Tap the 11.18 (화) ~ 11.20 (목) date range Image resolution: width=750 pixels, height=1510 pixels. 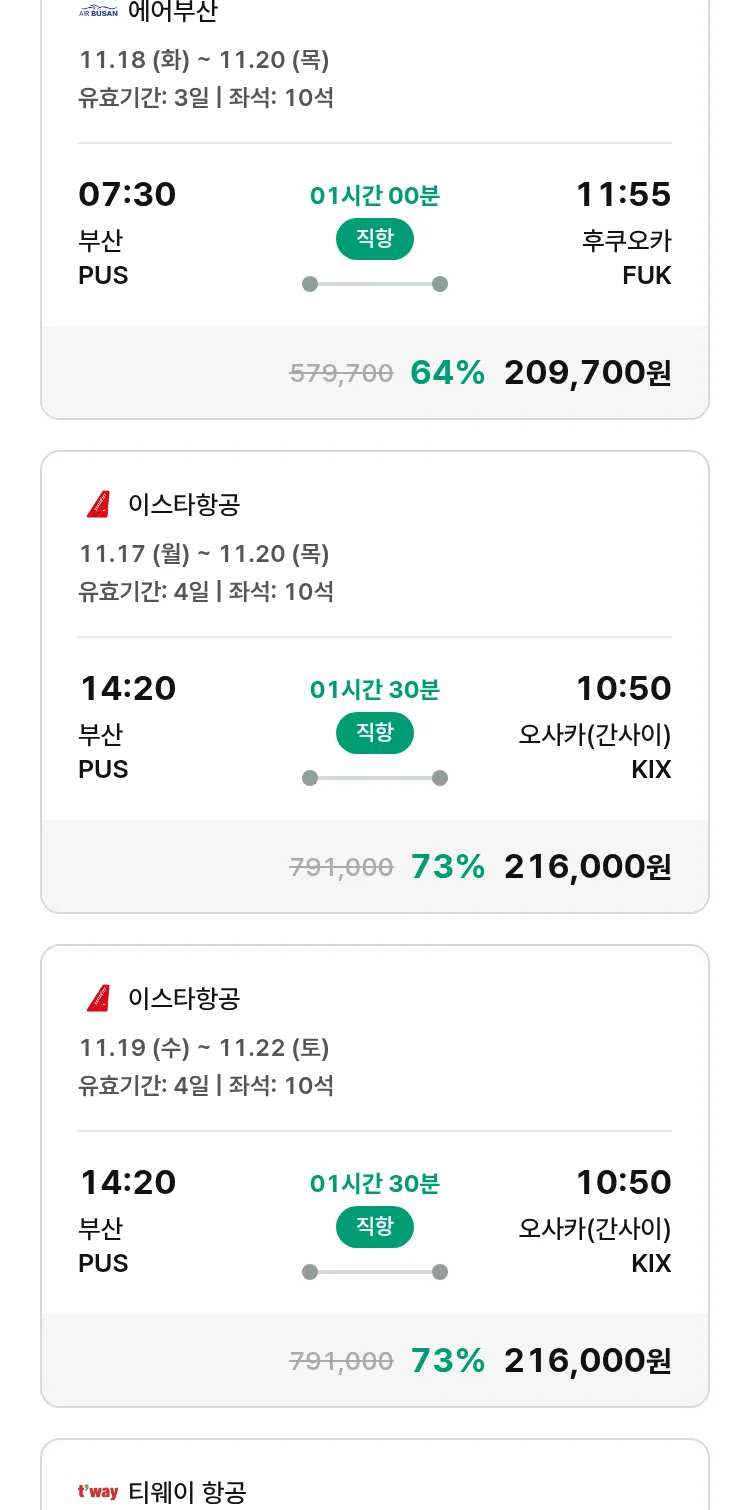pyautogui.click(x=204, y=60)
